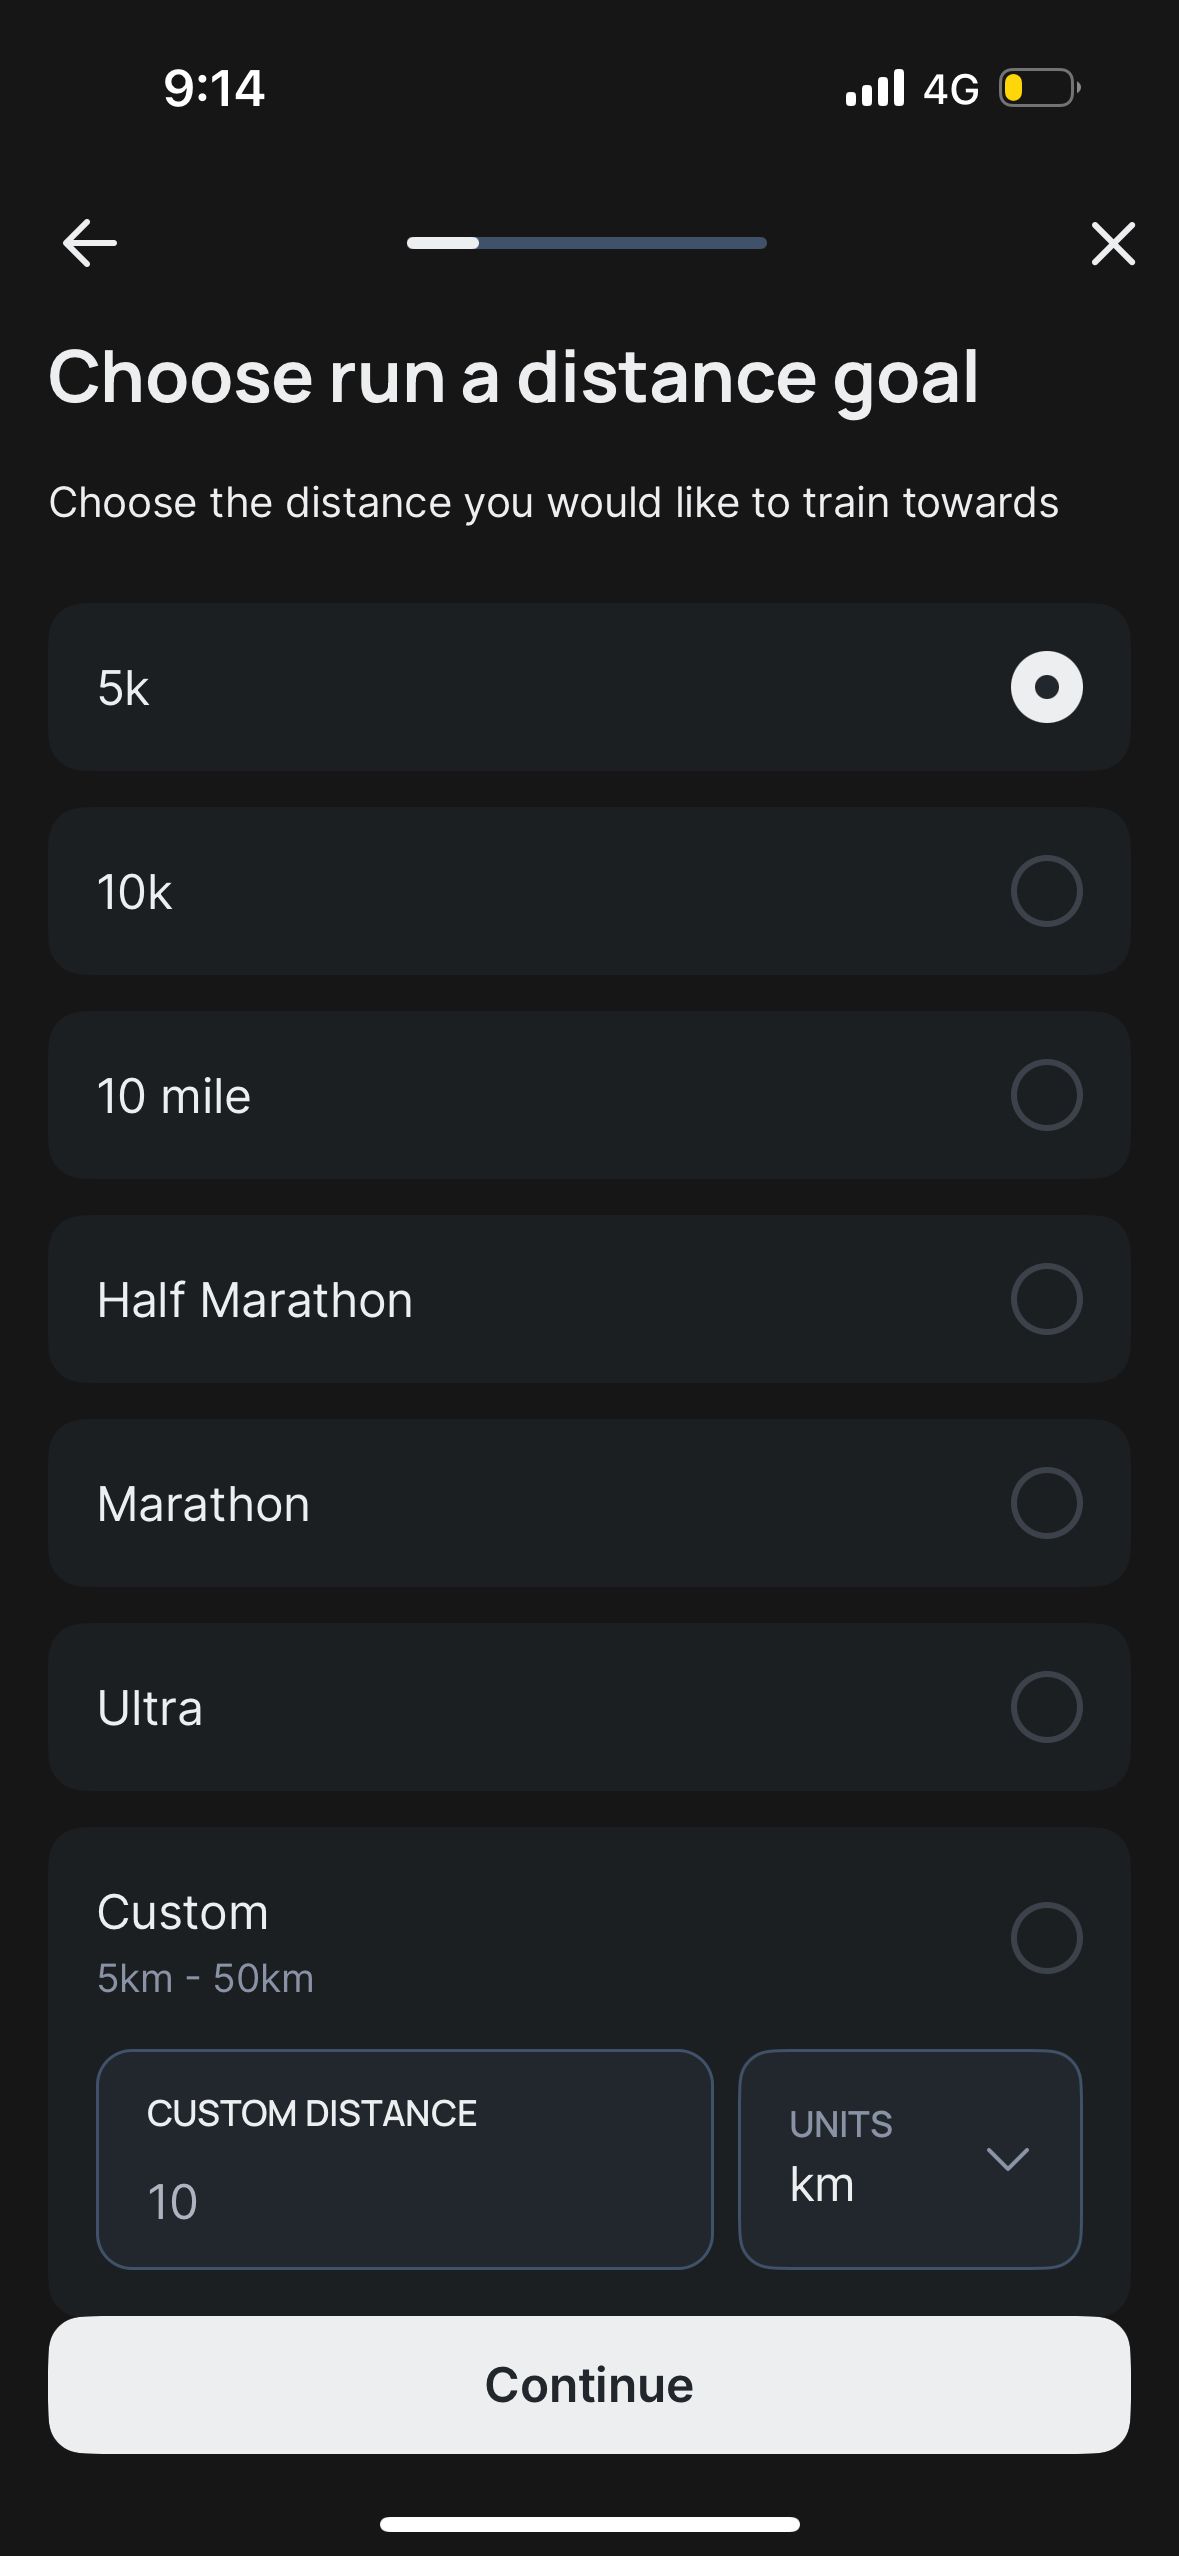Select the Ultra distance radio button
Viewport: 1179px width, 2556px height.
point(1046,1707)
